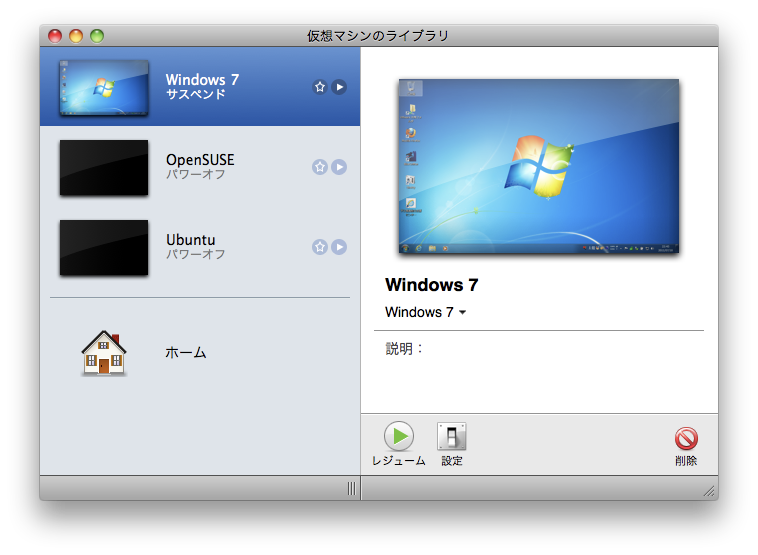The width and height of the screenshot is (758, 555).
Task: Toggle favorite star for Windows 7
Action: (320, 87)
